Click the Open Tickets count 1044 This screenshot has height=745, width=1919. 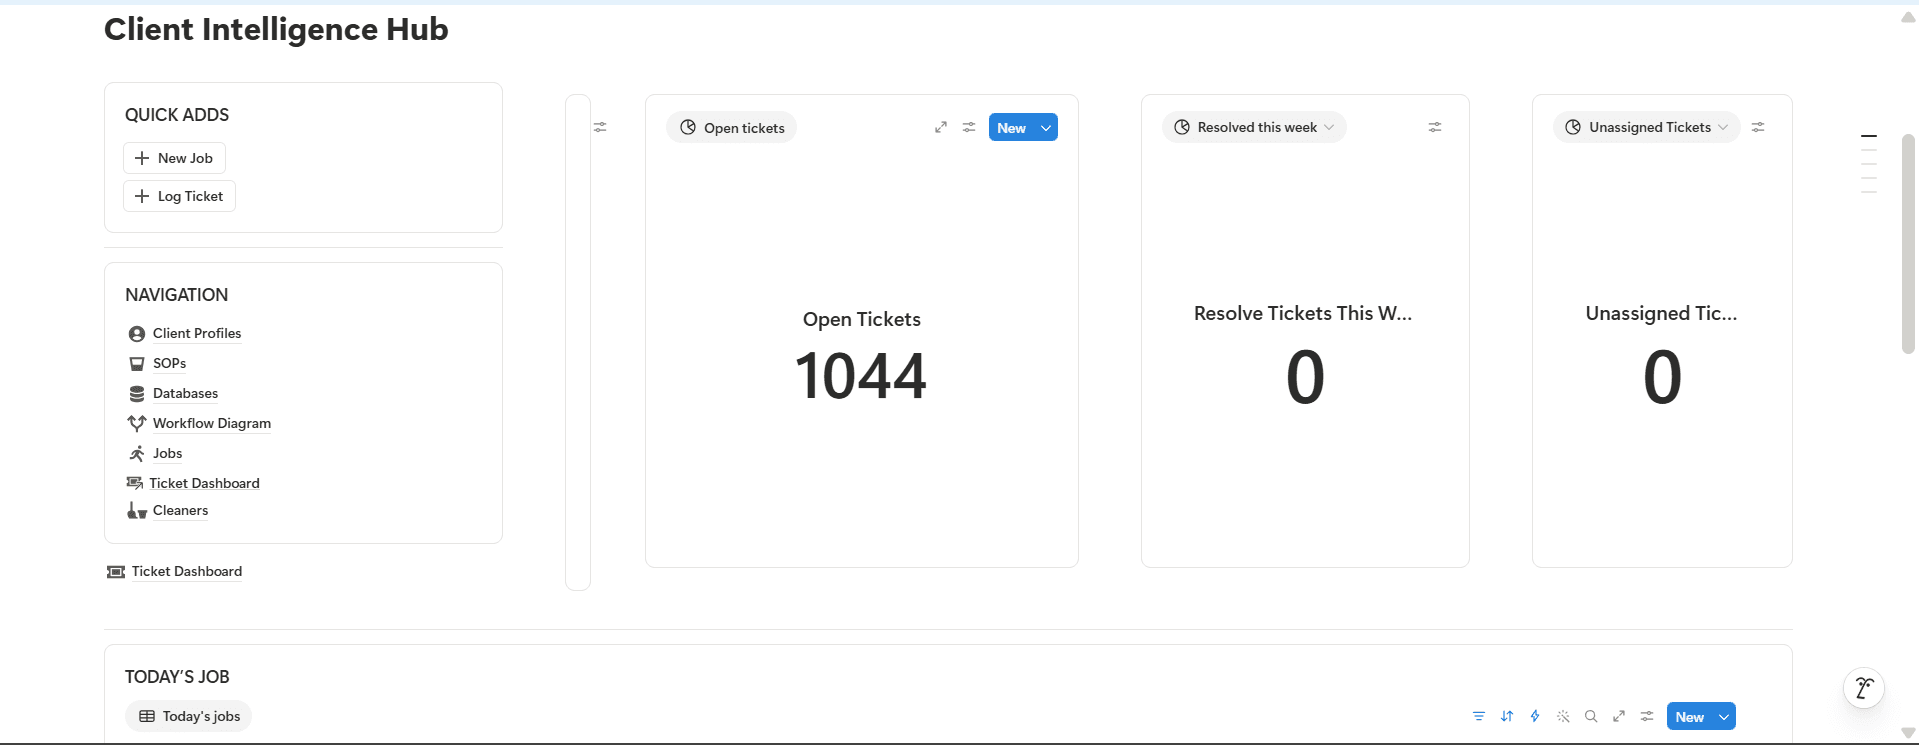click(x=861, y=377)
